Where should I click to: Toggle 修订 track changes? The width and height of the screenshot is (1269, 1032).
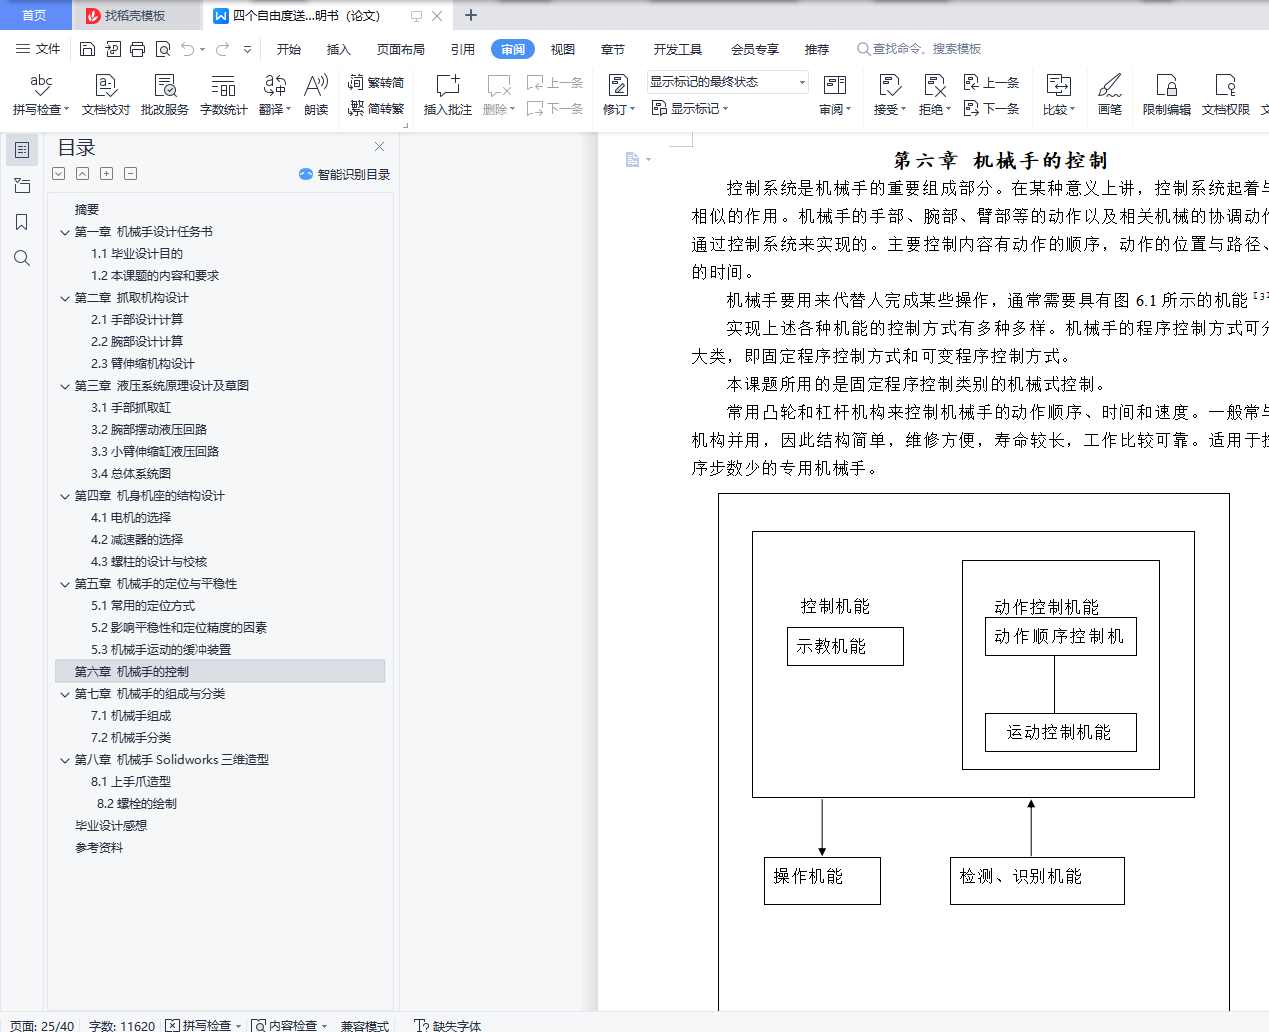[618, 95]
